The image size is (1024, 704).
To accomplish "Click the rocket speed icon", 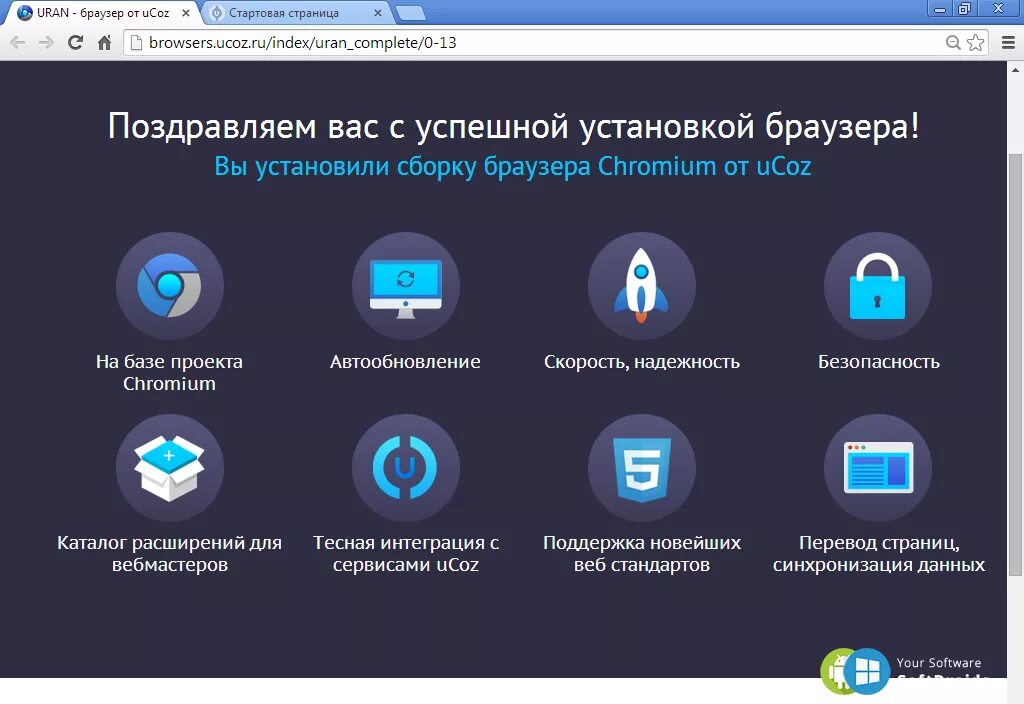I will (x=641, y=285).
